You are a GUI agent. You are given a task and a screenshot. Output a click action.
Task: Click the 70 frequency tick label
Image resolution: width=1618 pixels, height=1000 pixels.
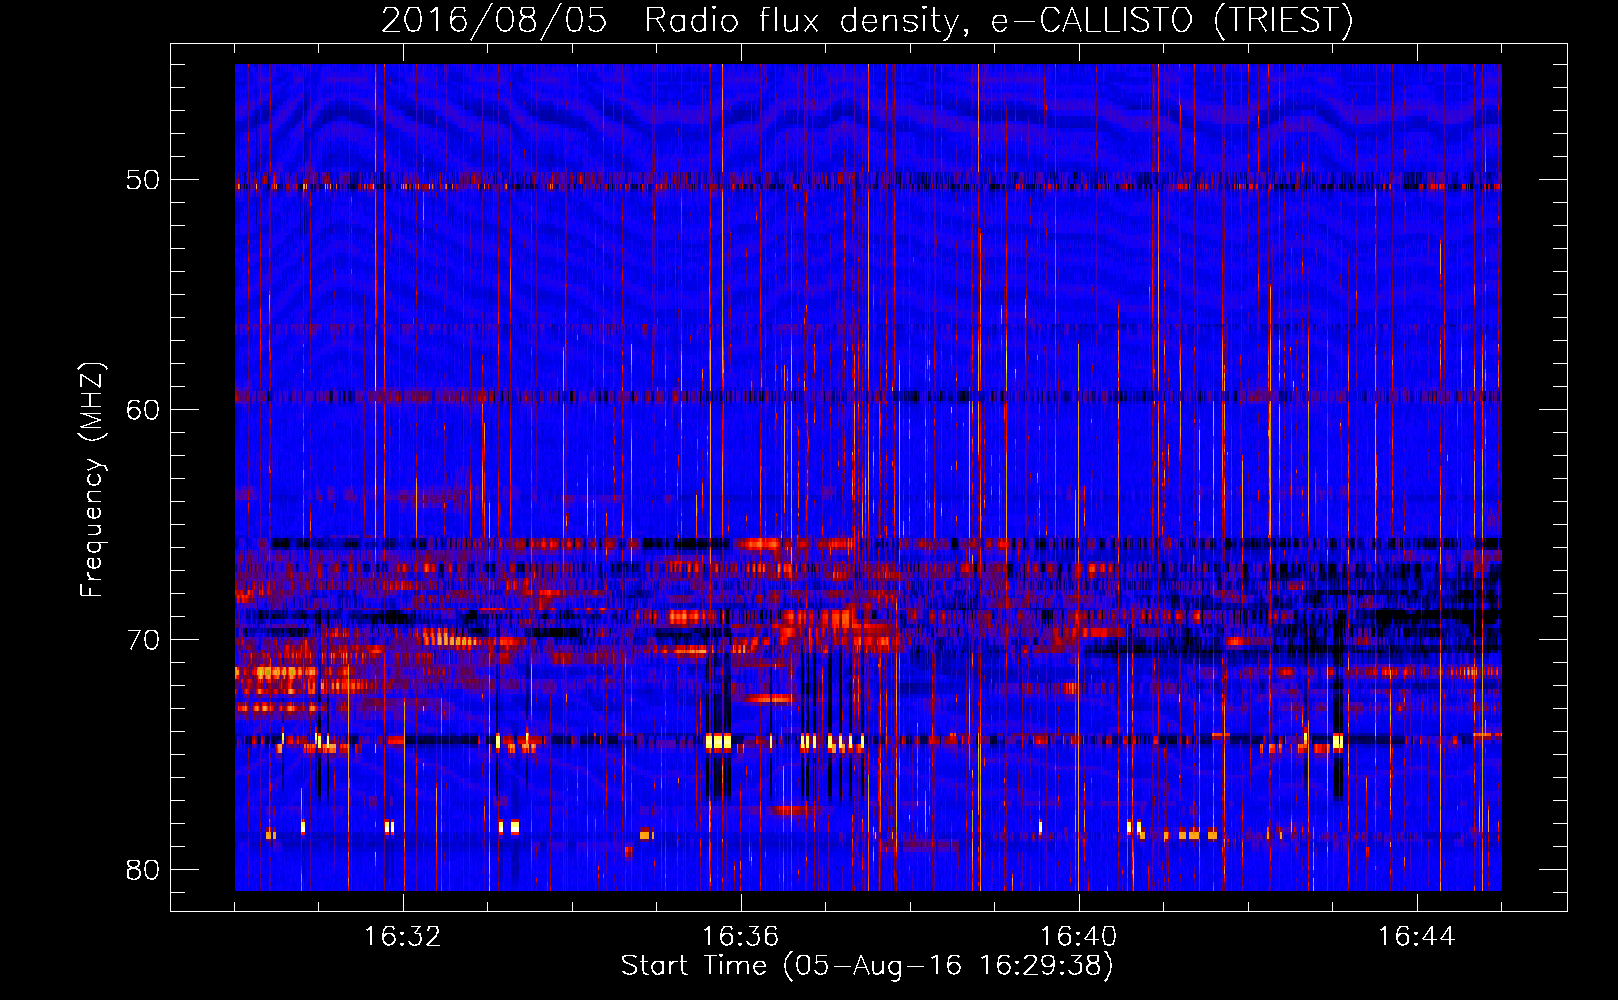(143, 639)
